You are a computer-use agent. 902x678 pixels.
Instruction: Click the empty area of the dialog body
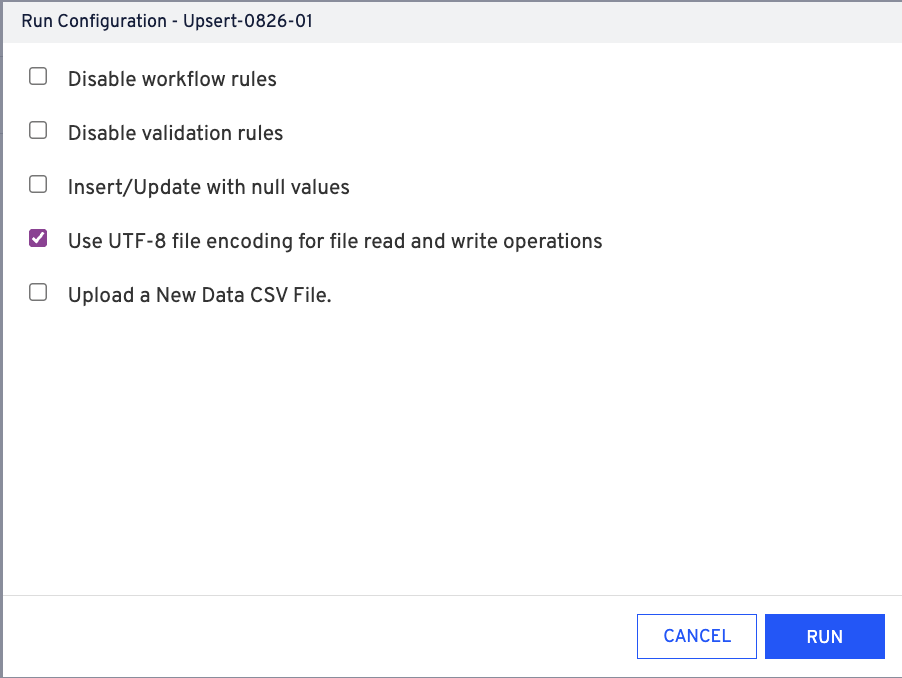click(x=450, y=450)
